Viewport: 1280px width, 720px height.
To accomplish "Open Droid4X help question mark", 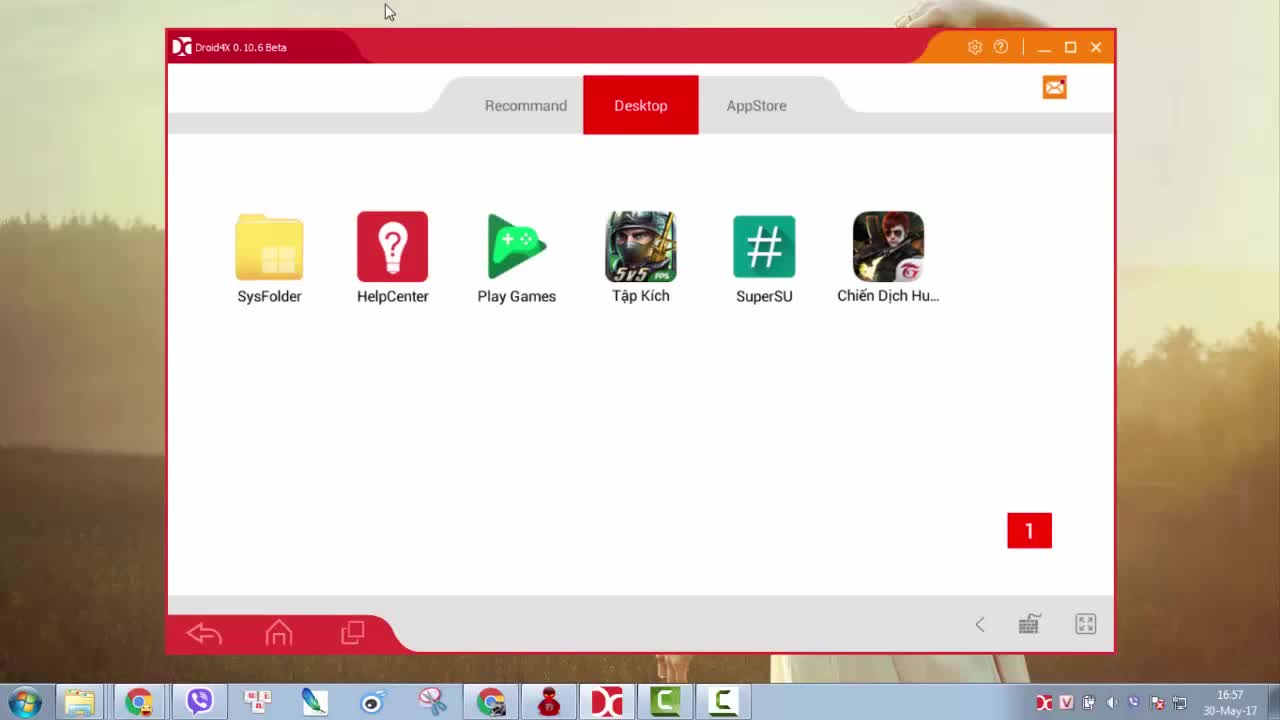I will click(1001, 47).
